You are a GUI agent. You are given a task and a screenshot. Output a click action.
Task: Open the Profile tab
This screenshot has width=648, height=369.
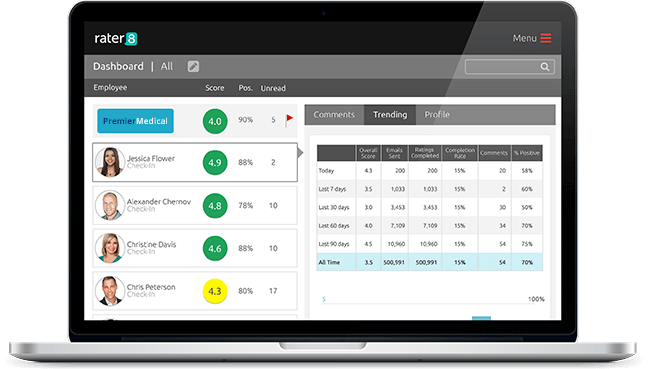point(437,114)
